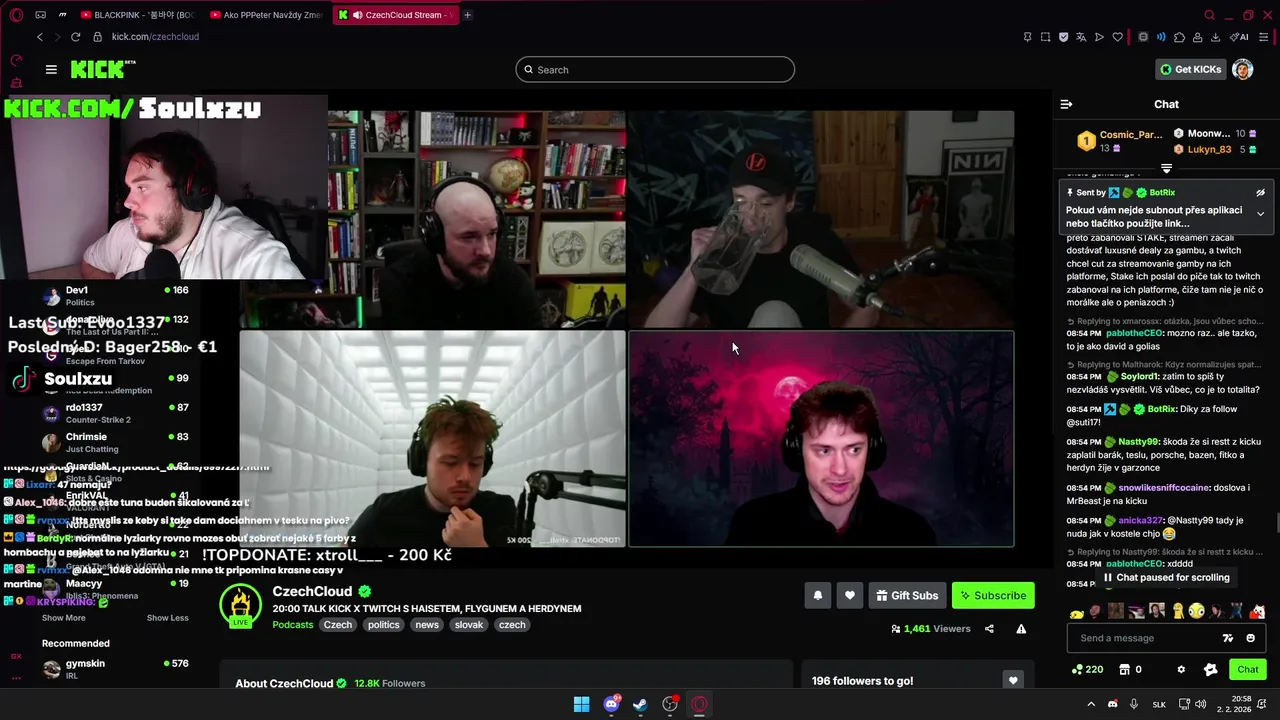Open Cosmic_Par top gifter entry
1280x720 pixels.
tap(1119, 141)
